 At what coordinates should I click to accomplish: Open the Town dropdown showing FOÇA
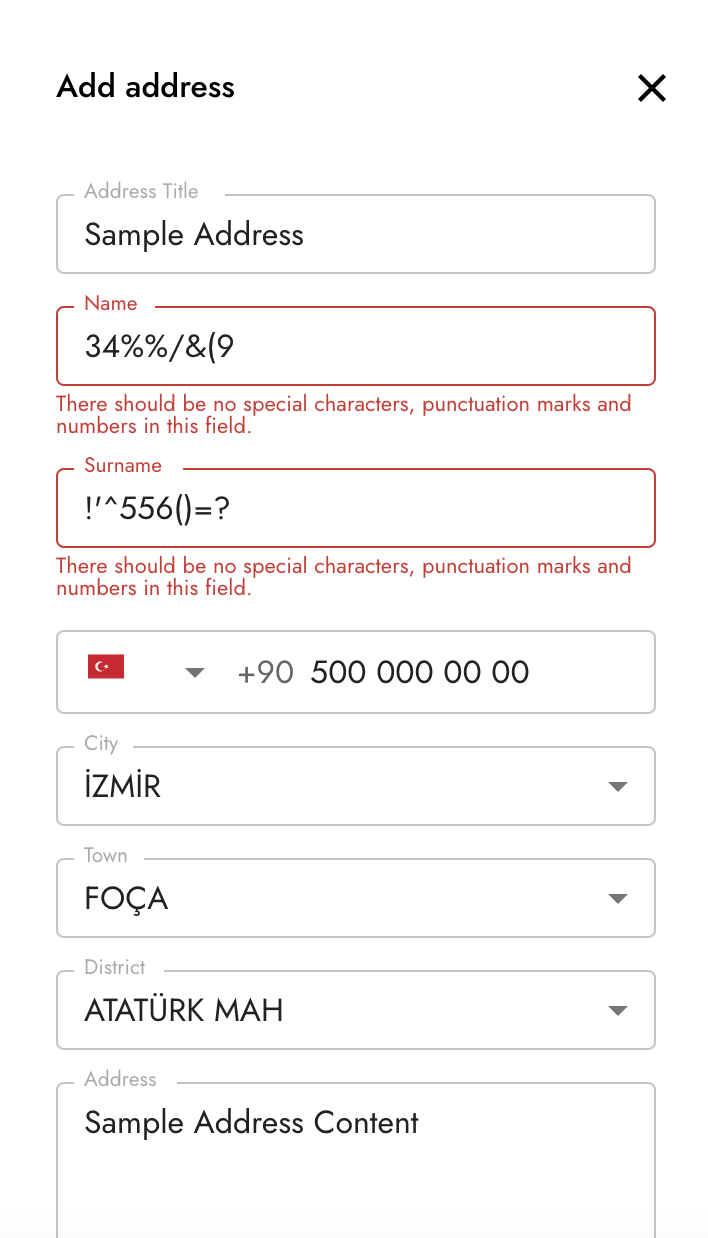(x=330, y=899)
